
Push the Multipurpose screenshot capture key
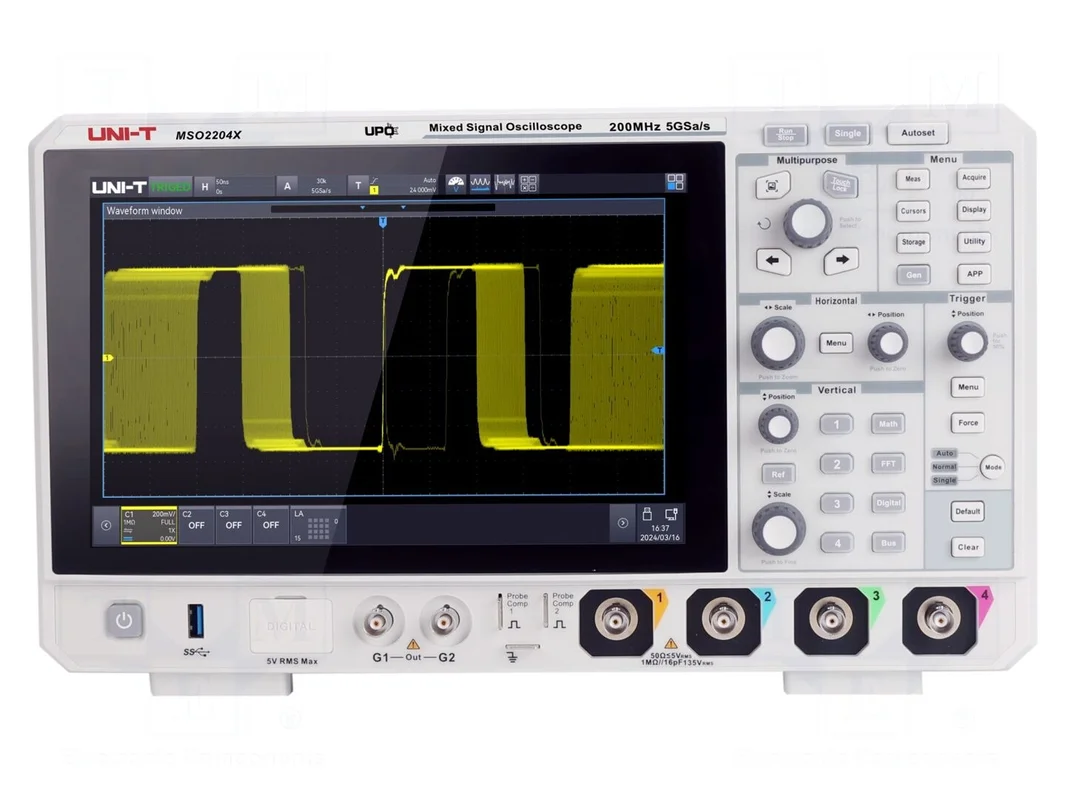pos(772,186)
